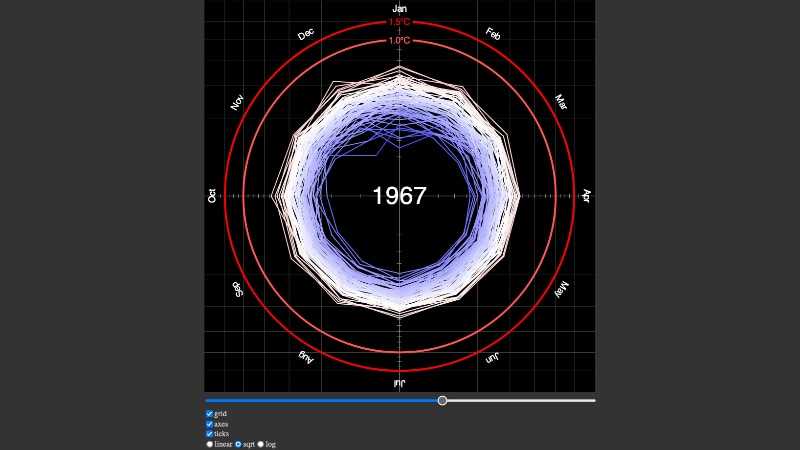The width and height of the screenshot is (800, 450).
Task: Uncheck the grid checkbox
Action: click(x=209, y=413)
